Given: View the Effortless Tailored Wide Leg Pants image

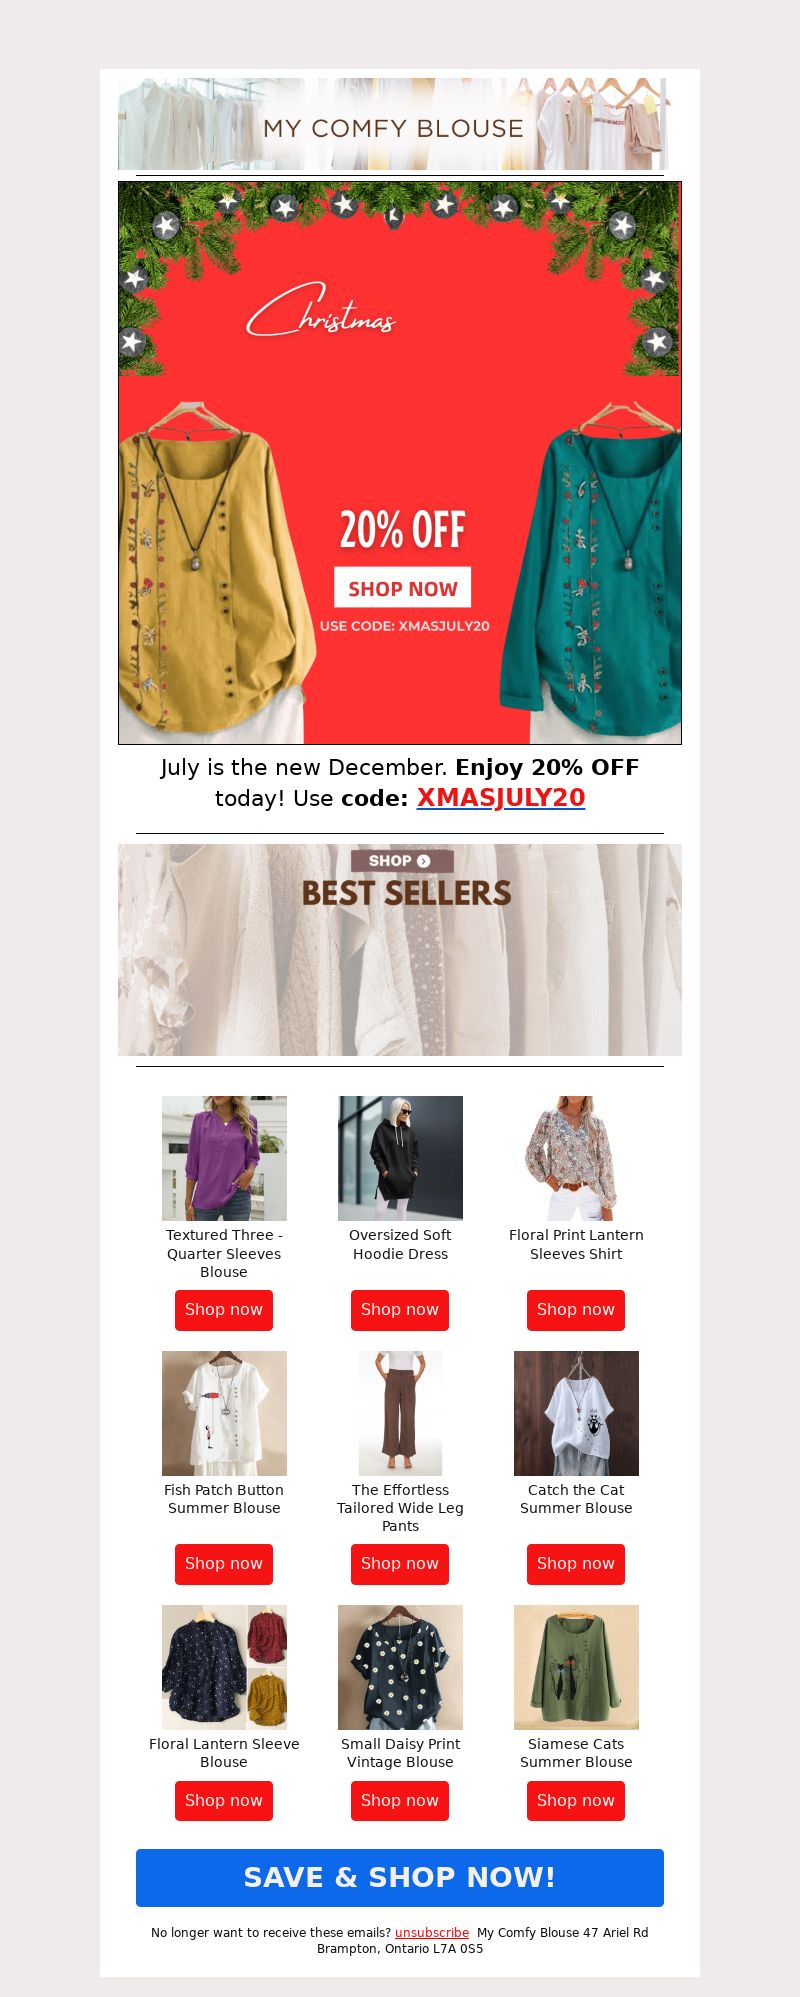Looking at the screenshot, I should pos(400,1413).
